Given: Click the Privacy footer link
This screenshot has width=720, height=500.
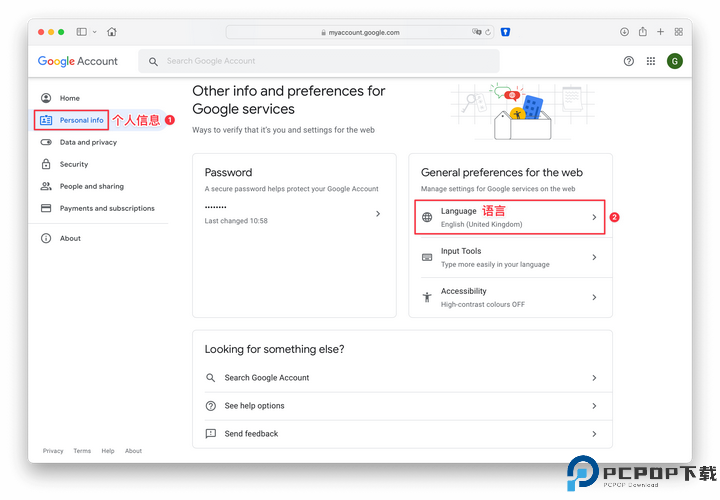Looking at the screenshot, I should [x=53, y=451].
